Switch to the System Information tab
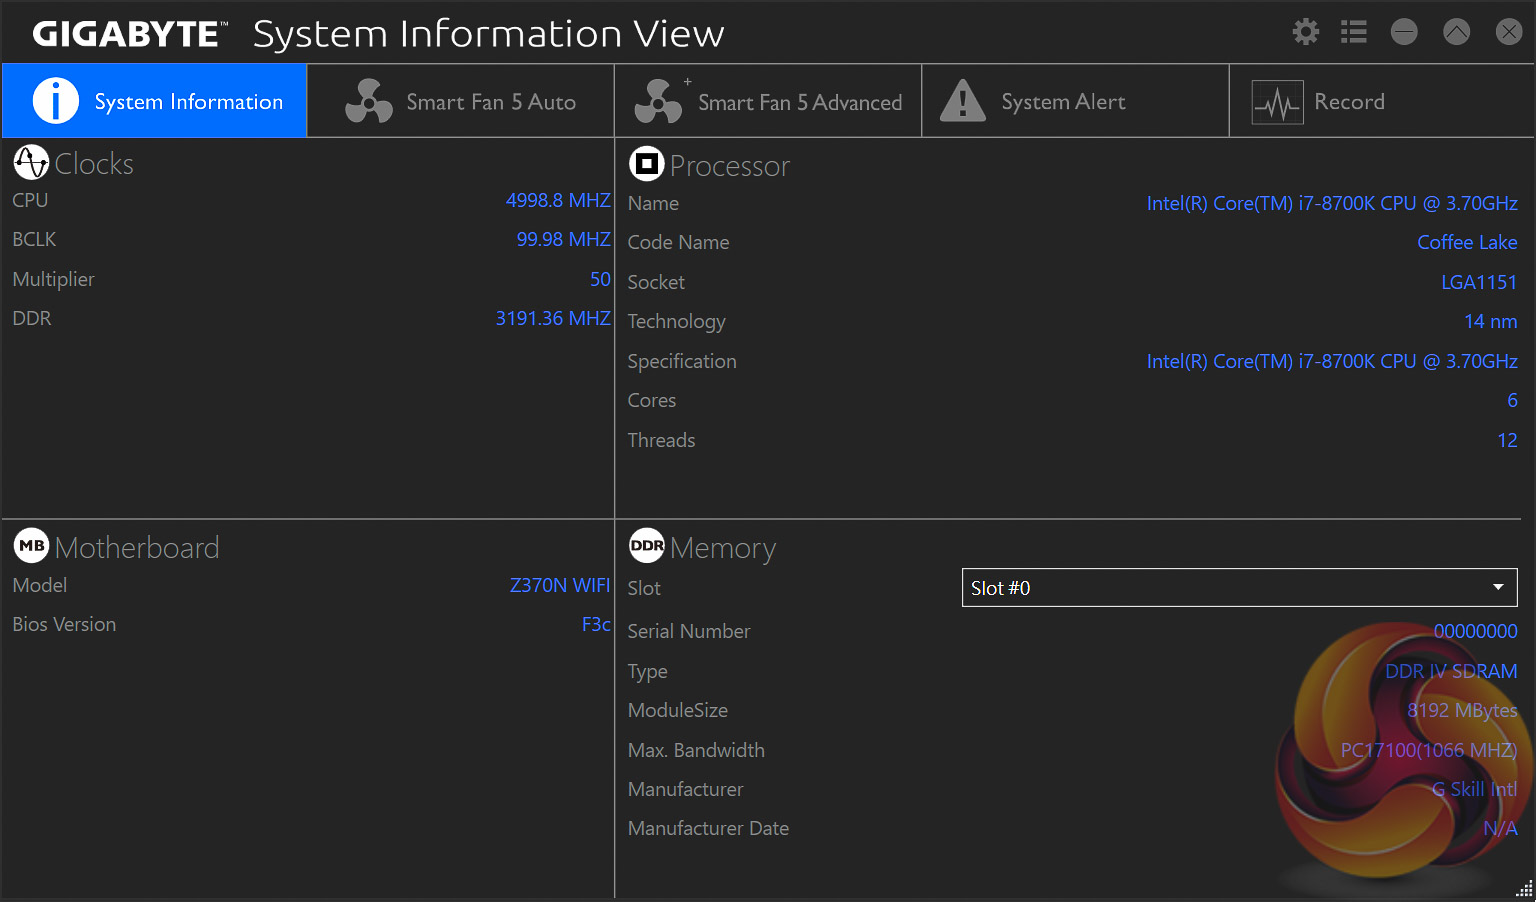This screenshot has height=902, width=1536. point(155,101)
